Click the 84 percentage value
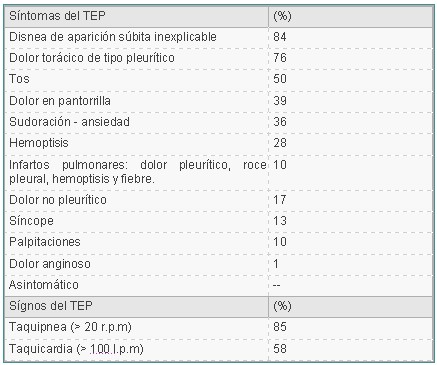 coord(280,37)
